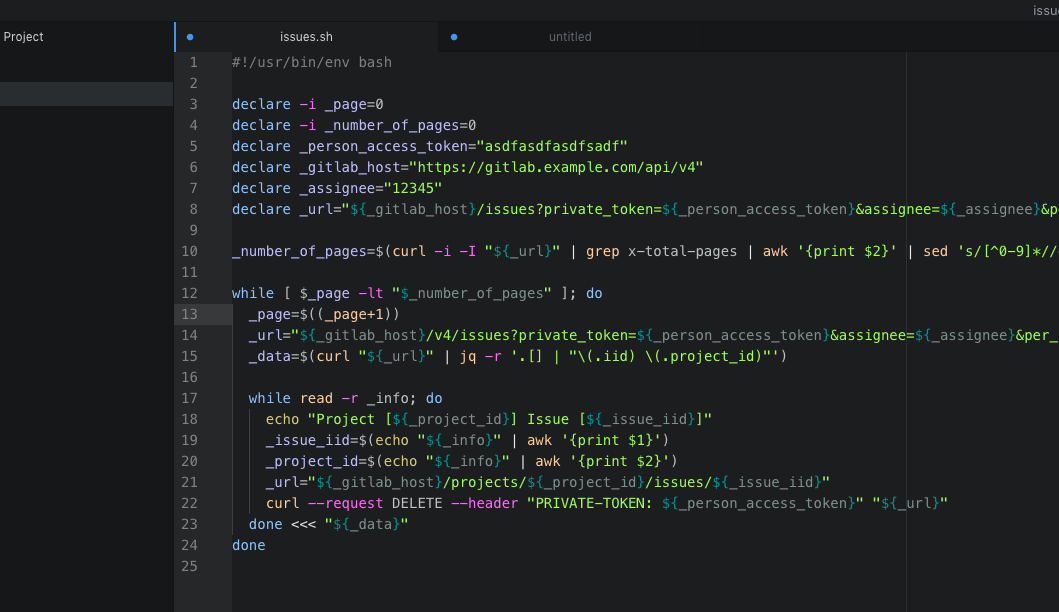
Task: Switch to the untitled tab
Action: point(570,36)
